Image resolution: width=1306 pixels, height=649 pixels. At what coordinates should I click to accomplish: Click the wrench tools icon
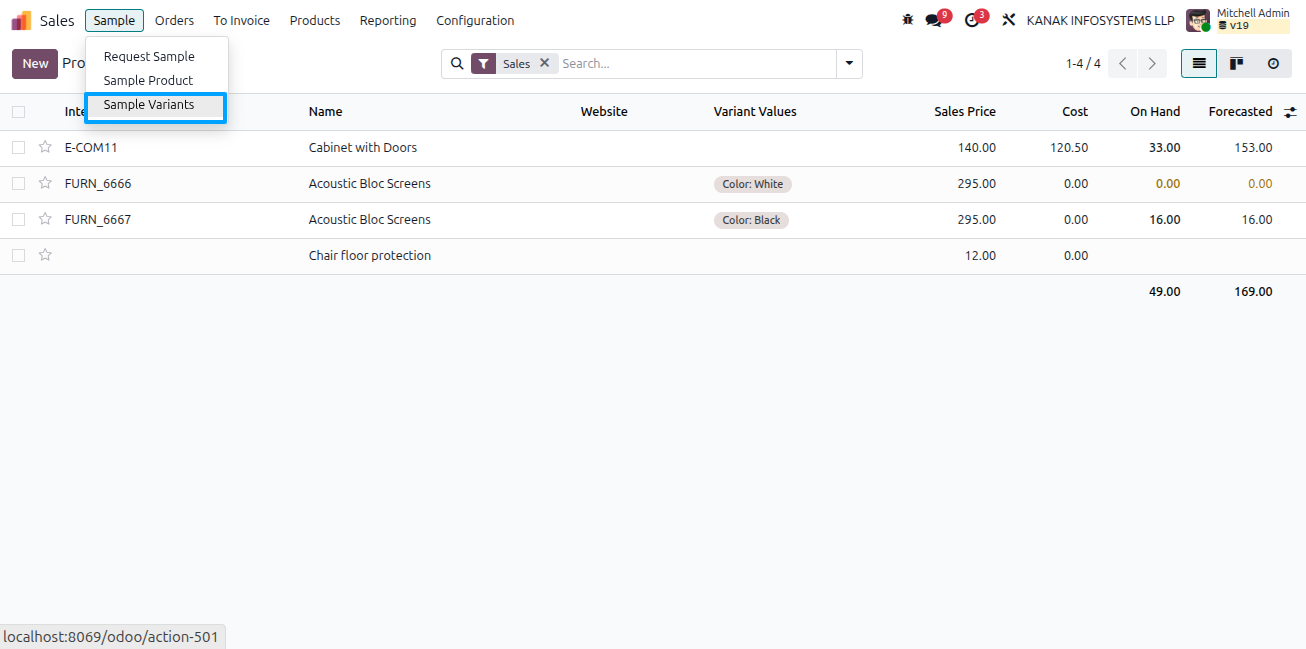[1009, 20]
